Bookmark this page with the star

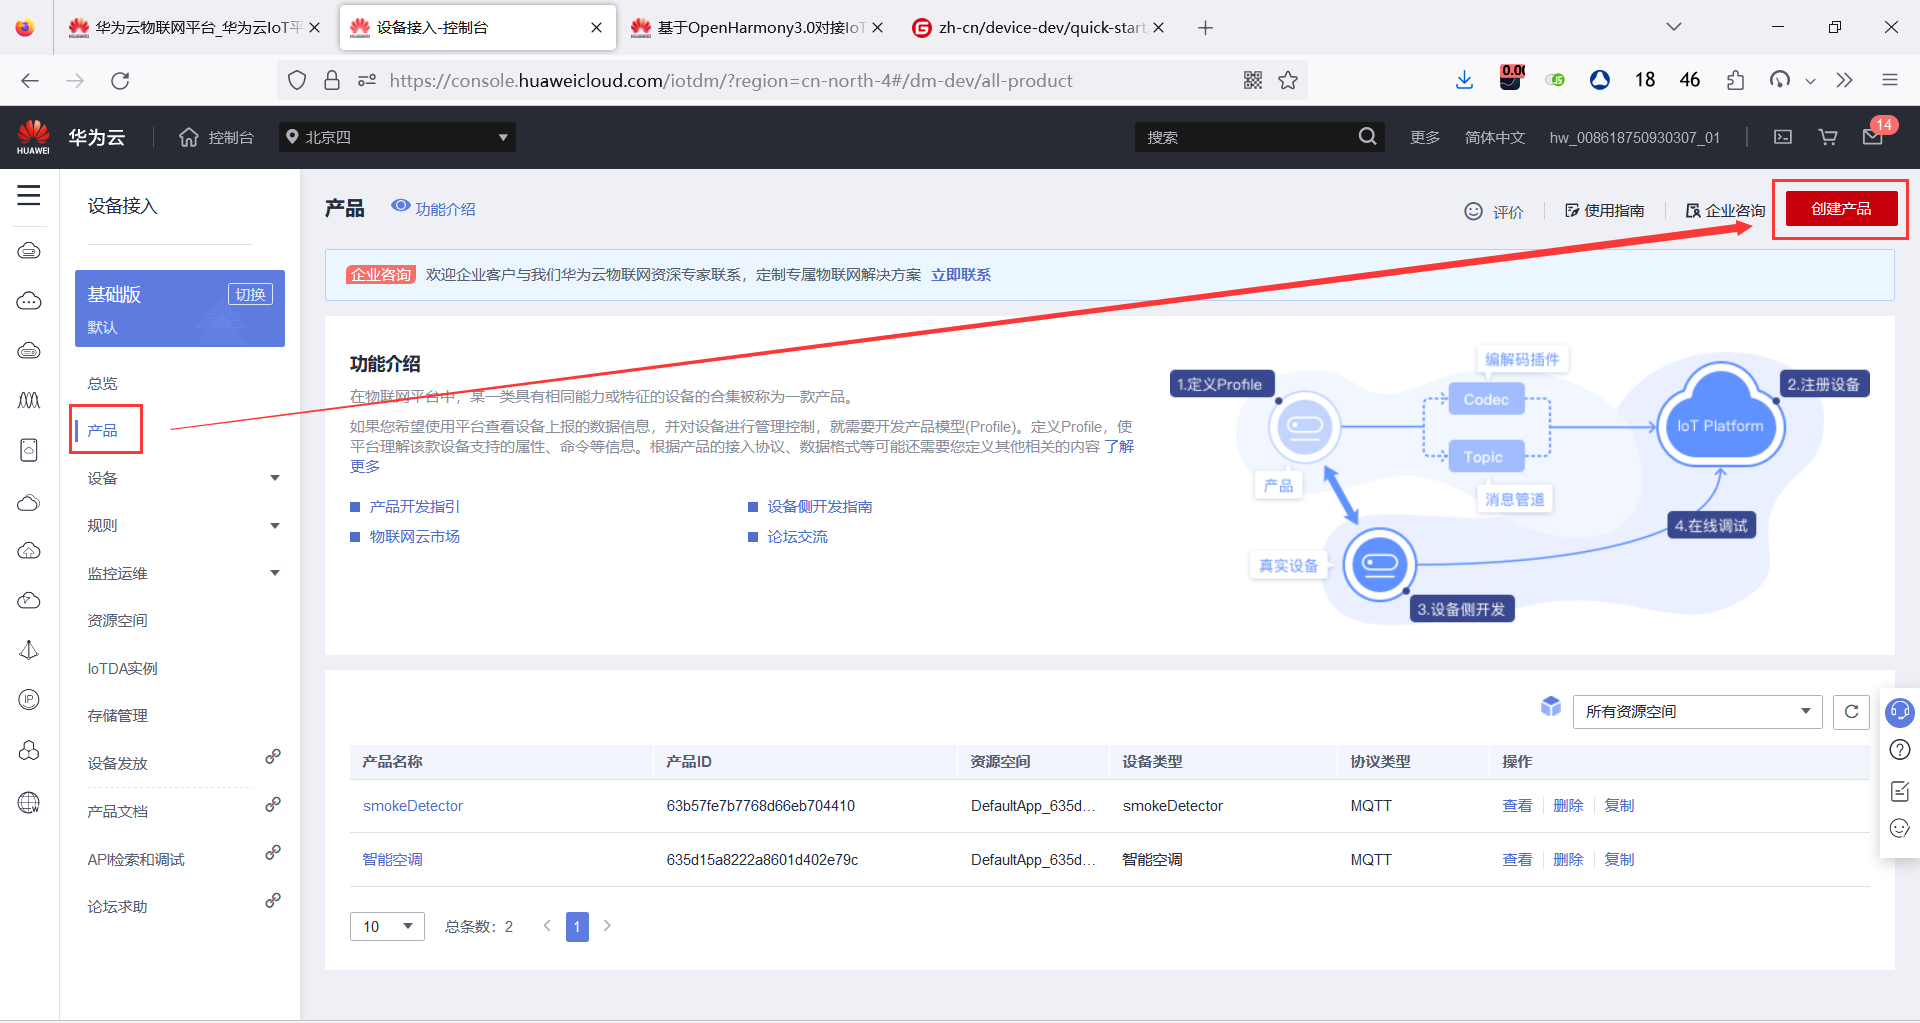pos(1288,80)
